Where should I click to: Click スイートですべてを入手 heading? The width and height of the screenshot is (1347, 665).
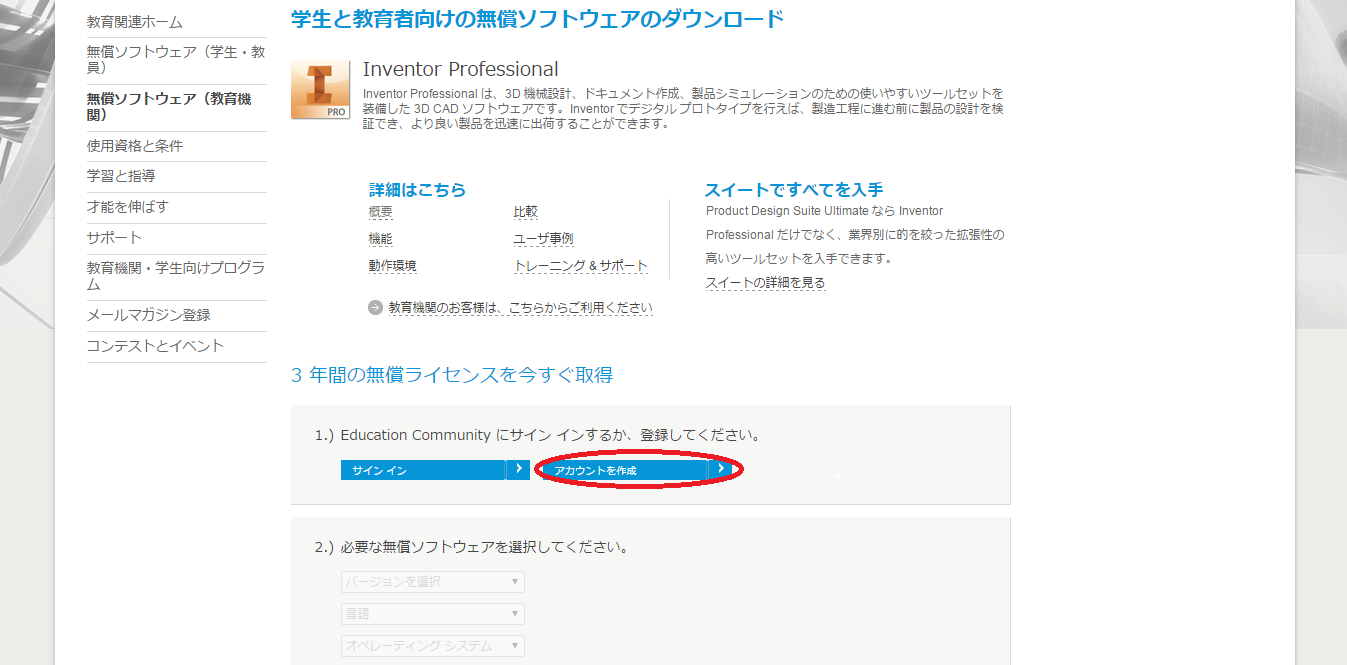pyautogui.click(x=794, y=190)
